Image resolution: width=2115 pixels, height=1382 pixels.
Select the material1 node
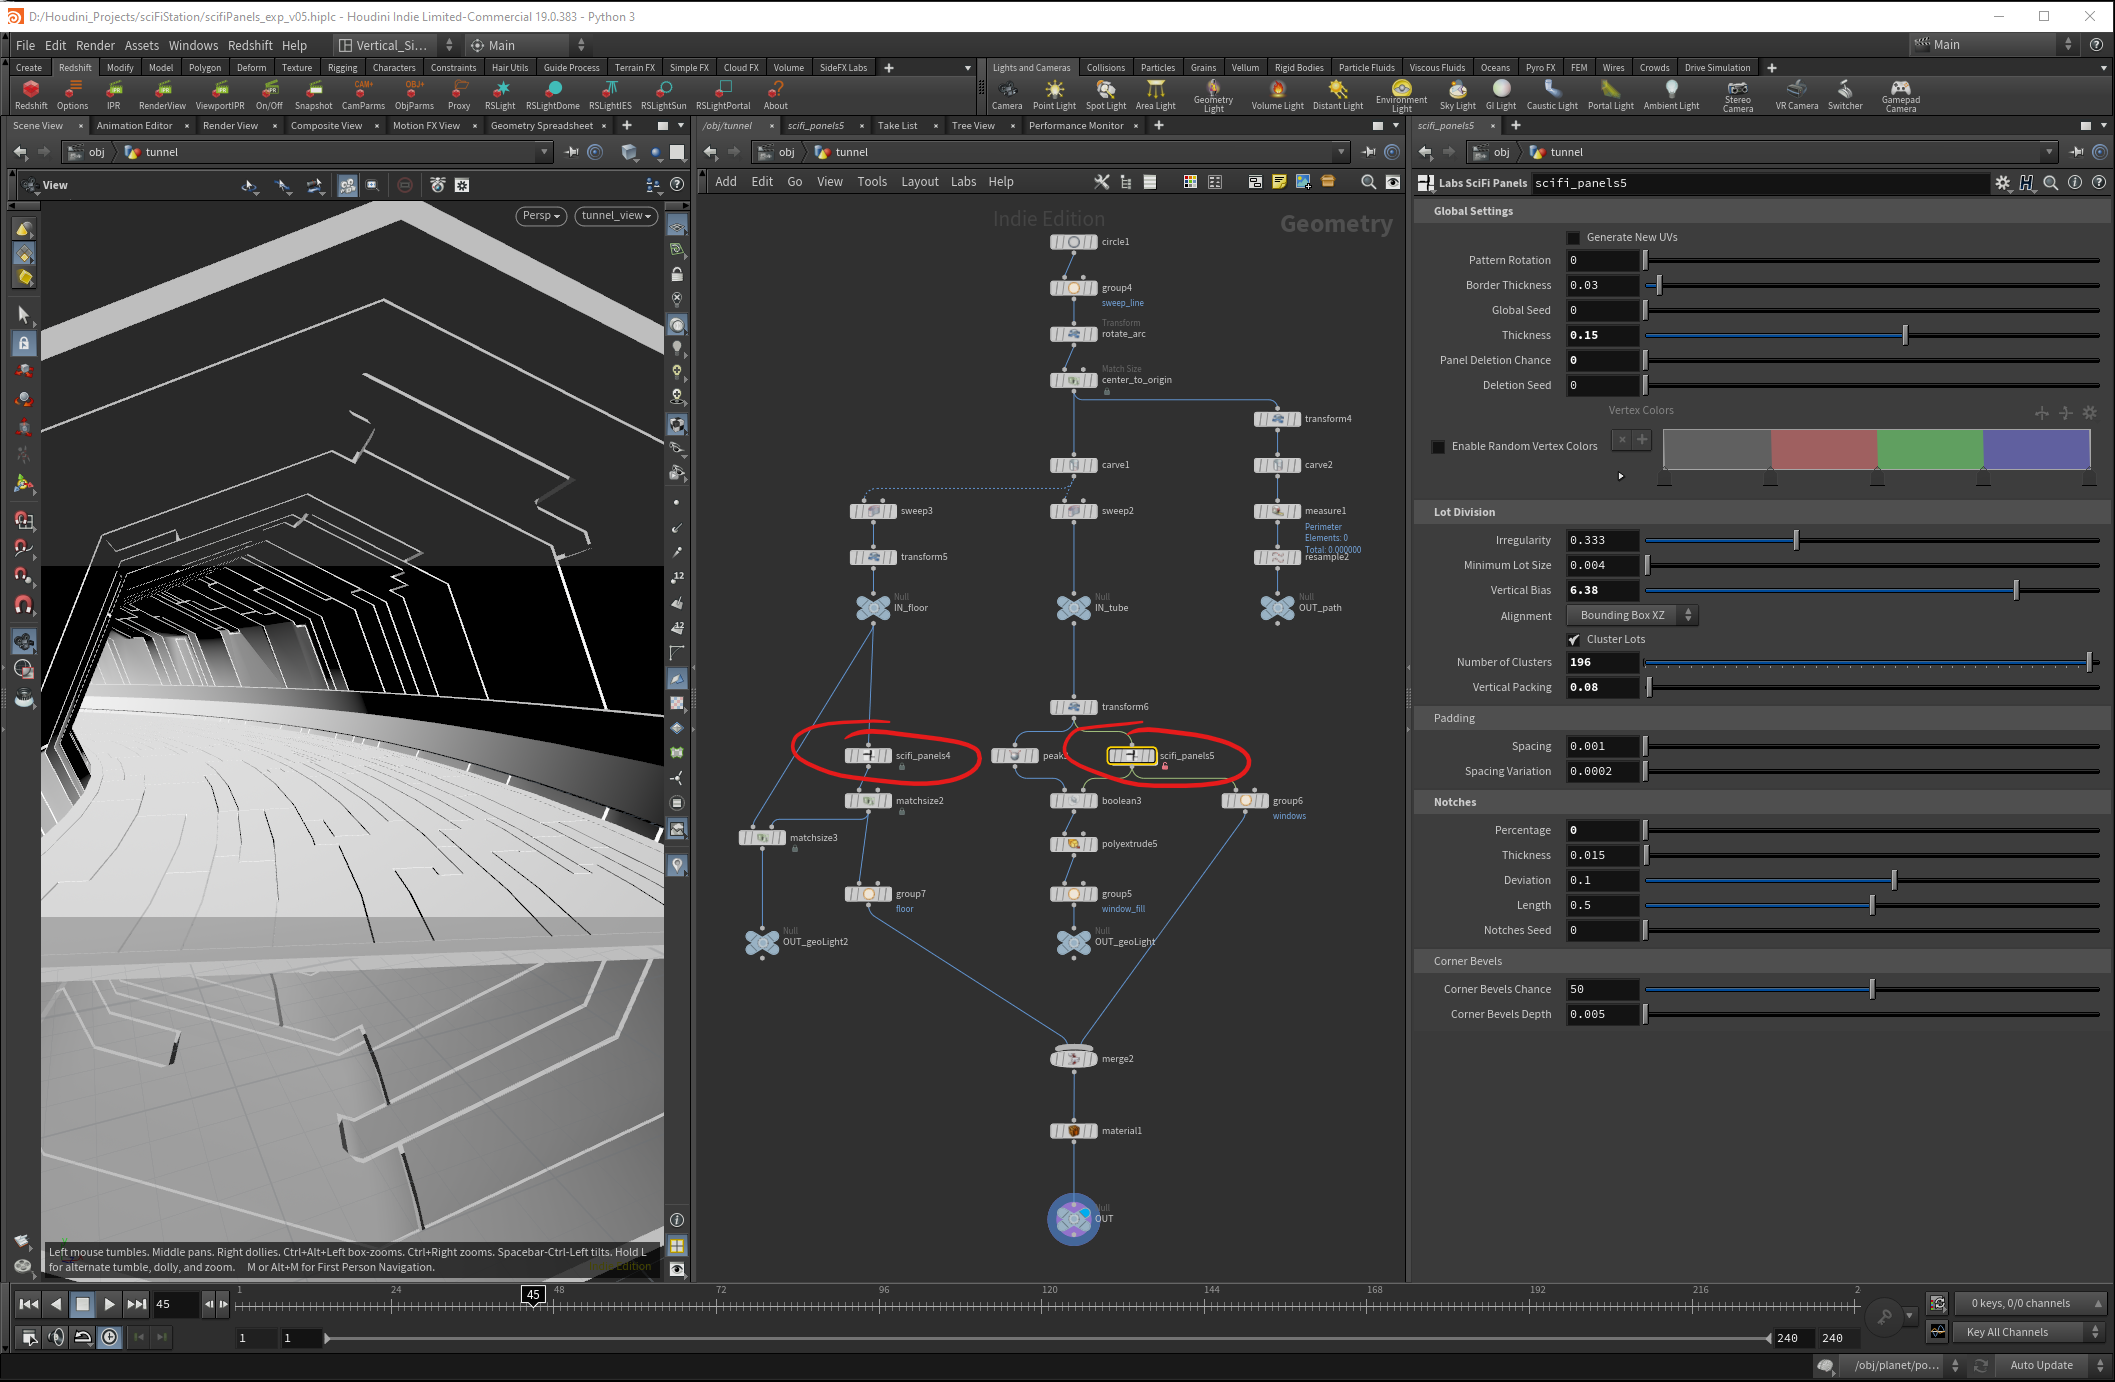pyautogui.click(x=1073, y=1131)
